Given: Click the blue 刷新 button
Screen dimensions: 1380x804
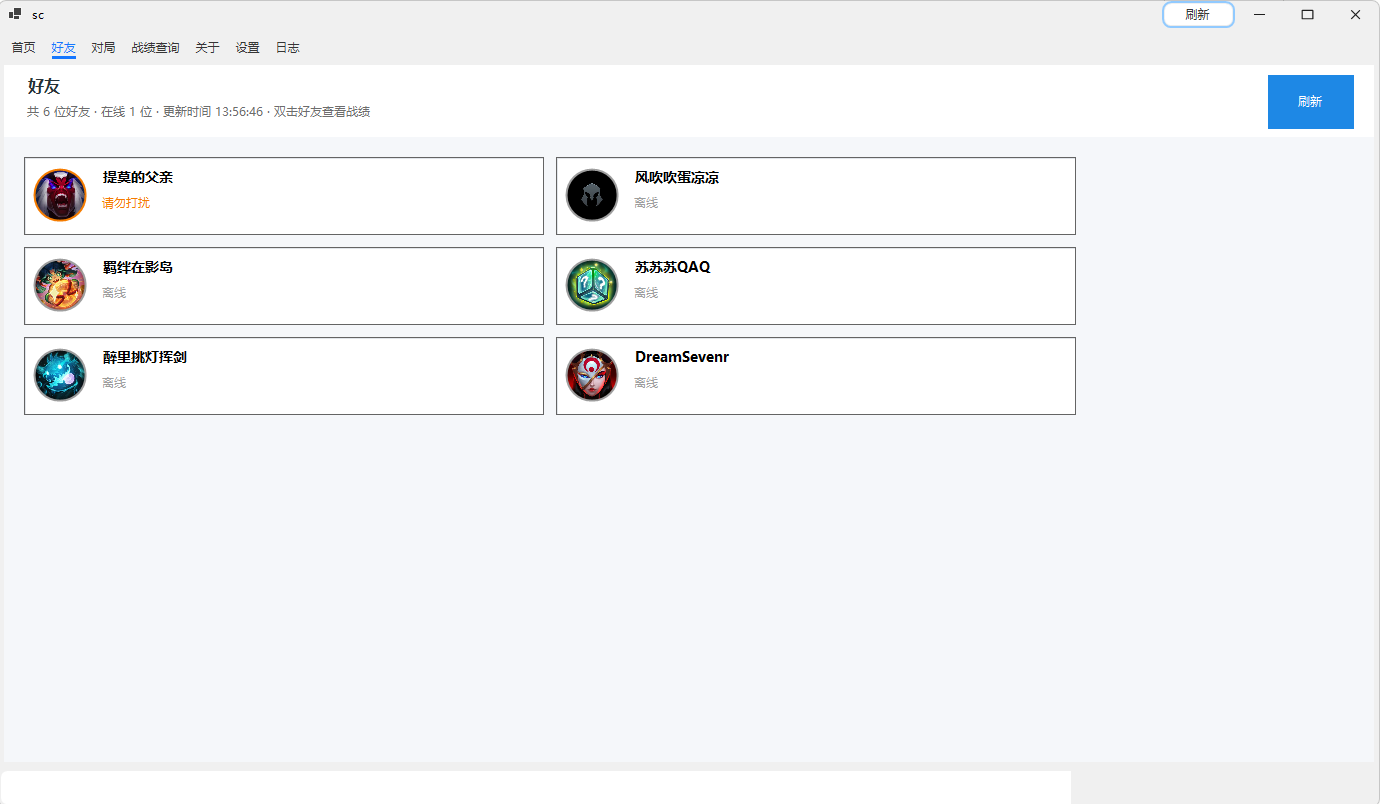Looking at the screenshot, I should pos(1311,102).
